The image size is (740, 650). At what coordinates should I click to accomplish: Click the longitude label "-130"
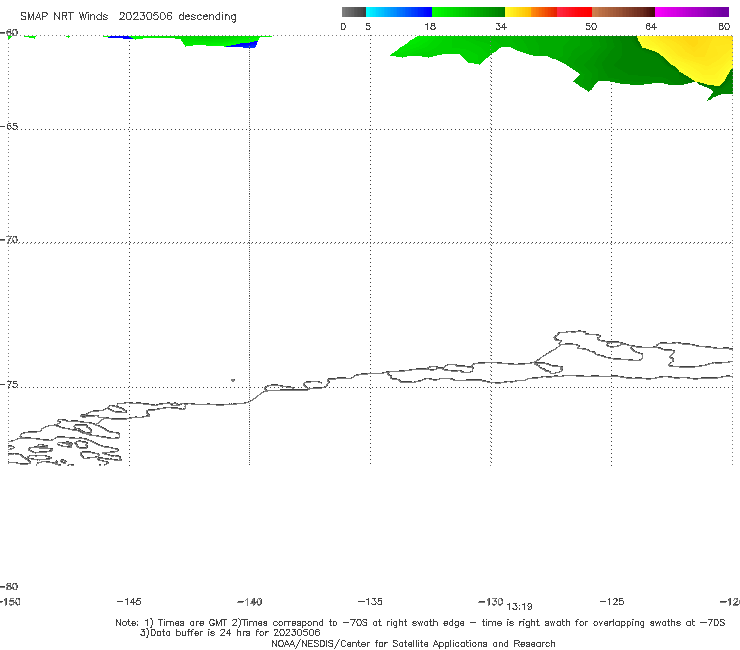tap(491, 602)
